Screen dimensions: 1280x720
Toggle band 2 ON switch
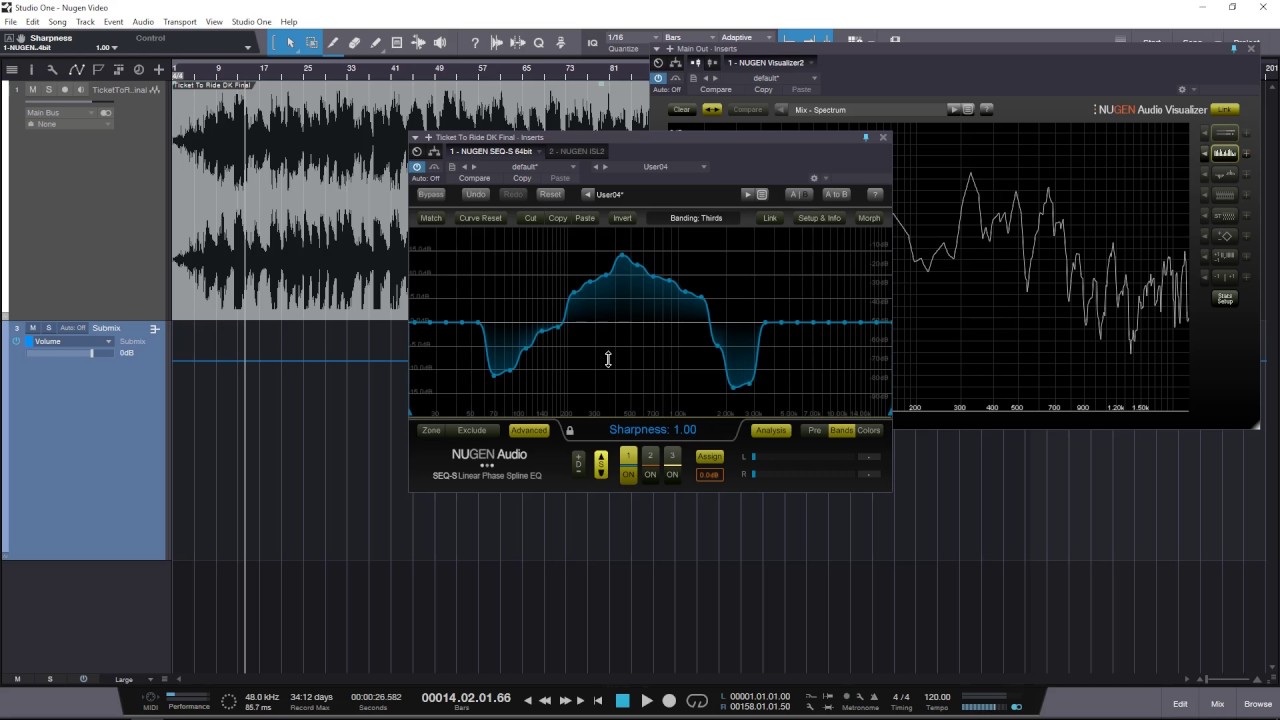click(x=650, y=475)
